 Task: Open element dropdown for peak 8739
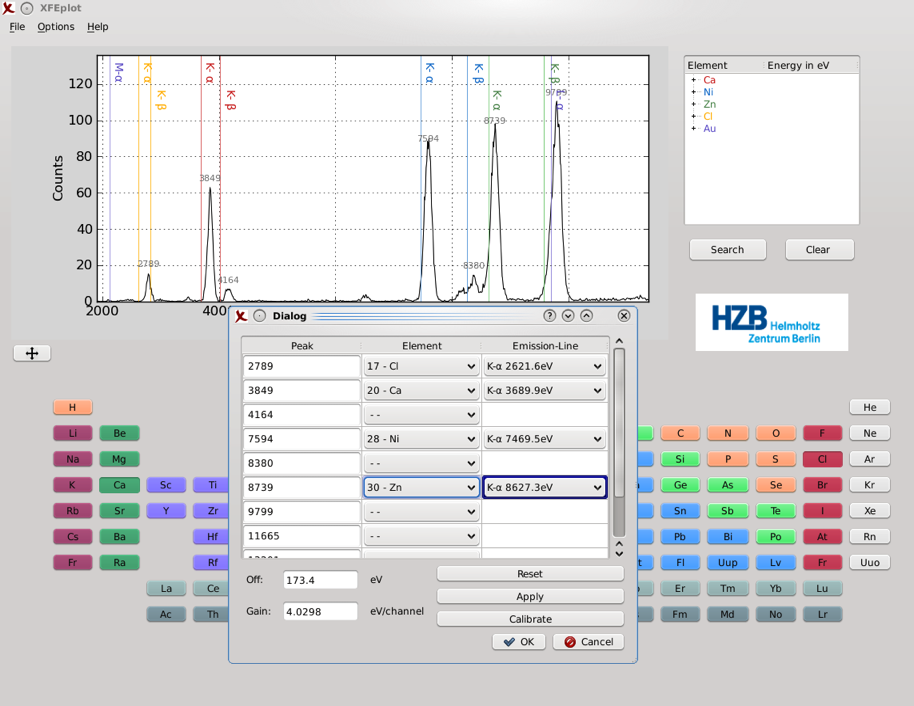pyautogui.click(x=421, y=487)
